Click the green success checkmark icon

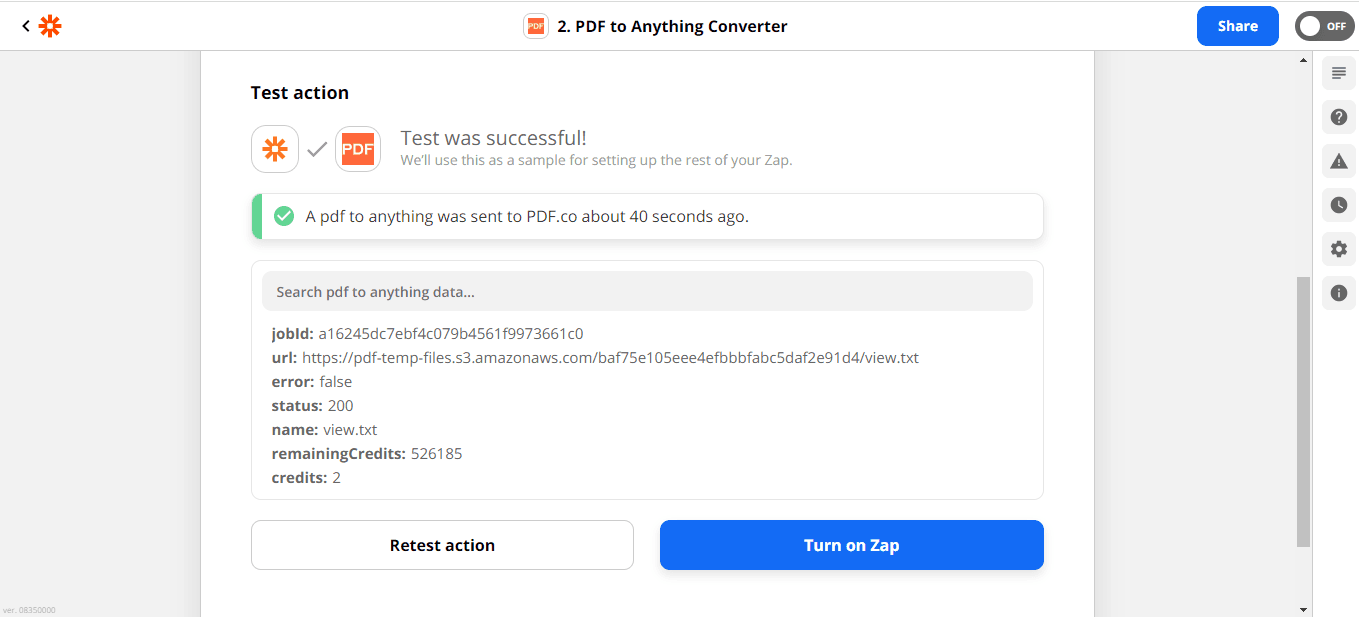coord(283,216)
